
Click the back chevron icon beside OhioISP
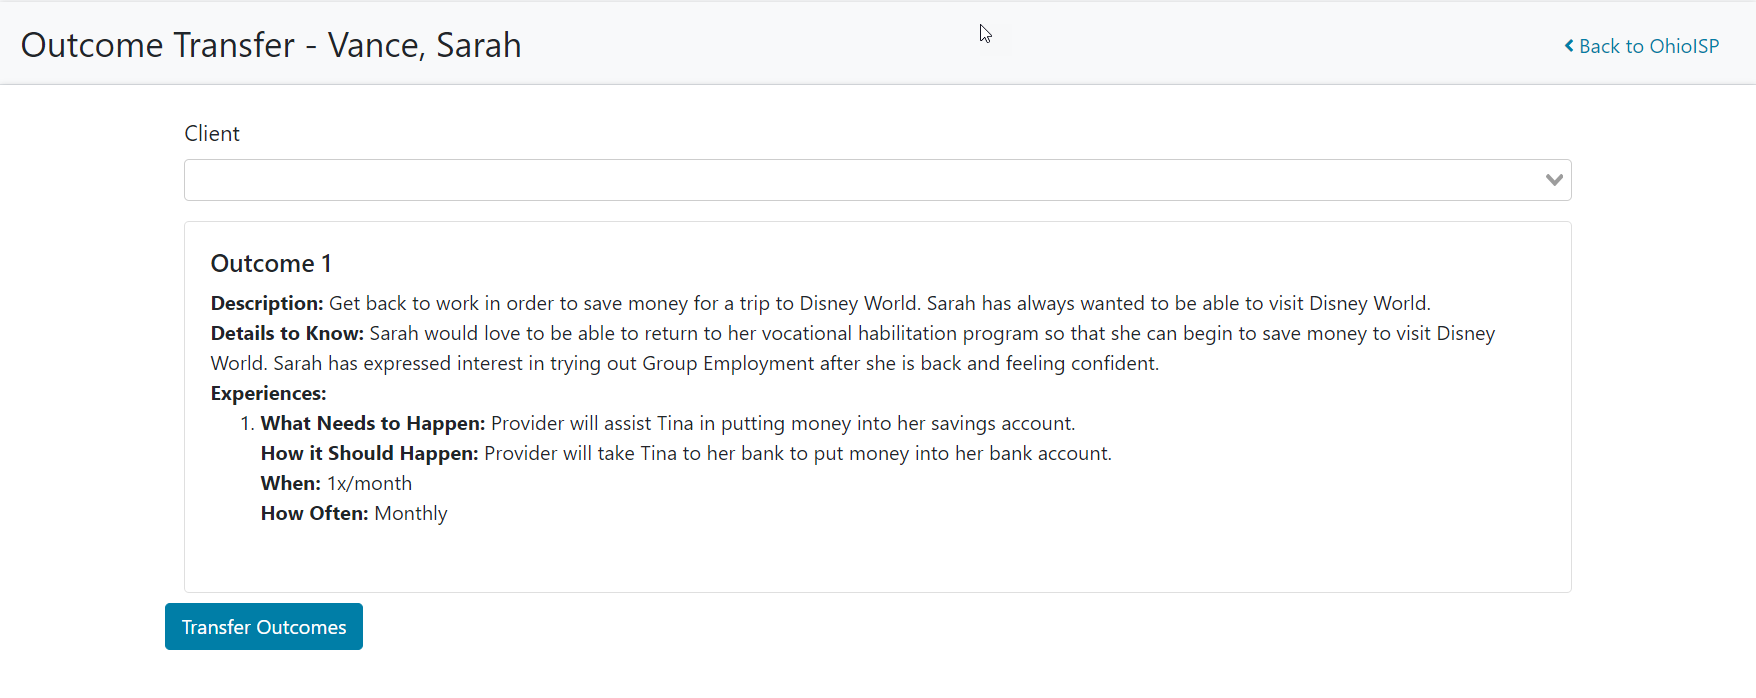pyautogui.click(x=1569, y=46)
